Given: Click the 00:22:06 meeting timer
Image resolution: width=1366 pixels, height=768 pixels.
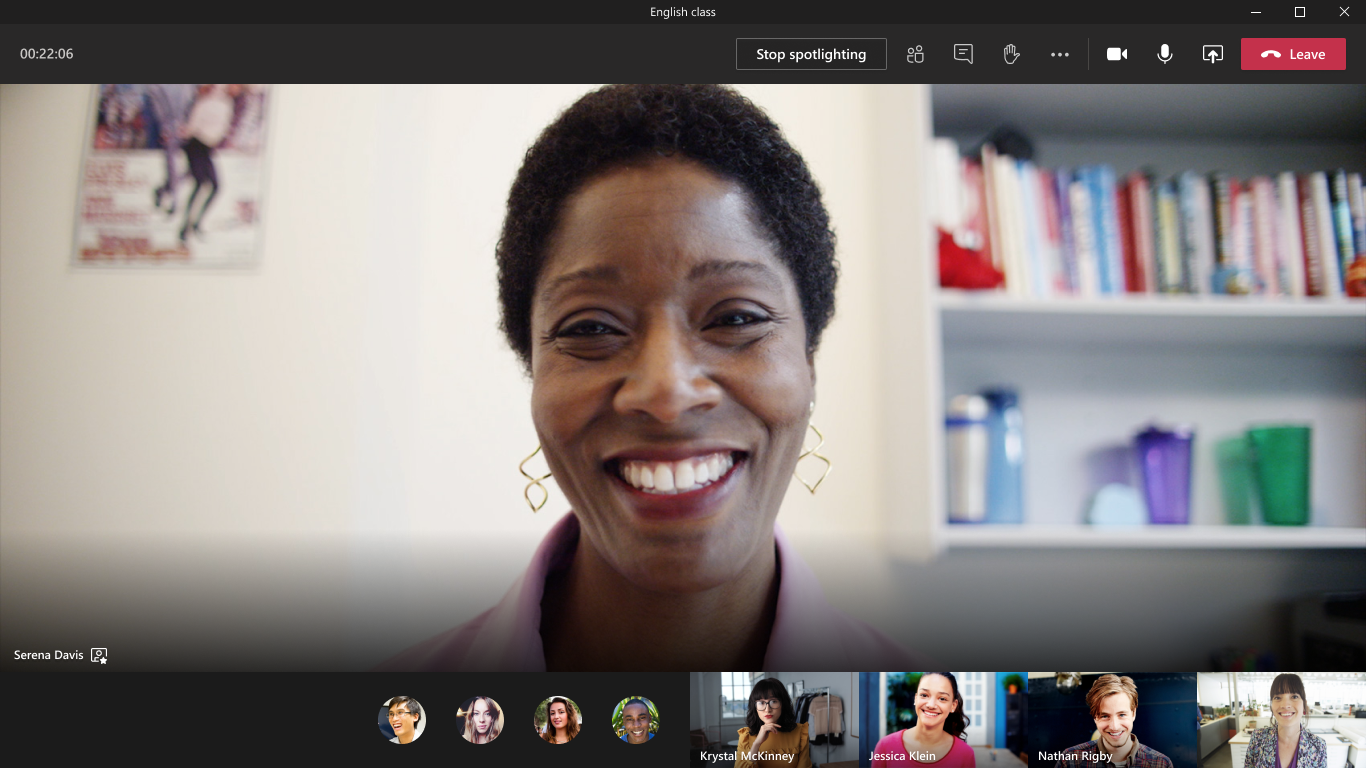Looking at the screenshot, I should point(45,54).
